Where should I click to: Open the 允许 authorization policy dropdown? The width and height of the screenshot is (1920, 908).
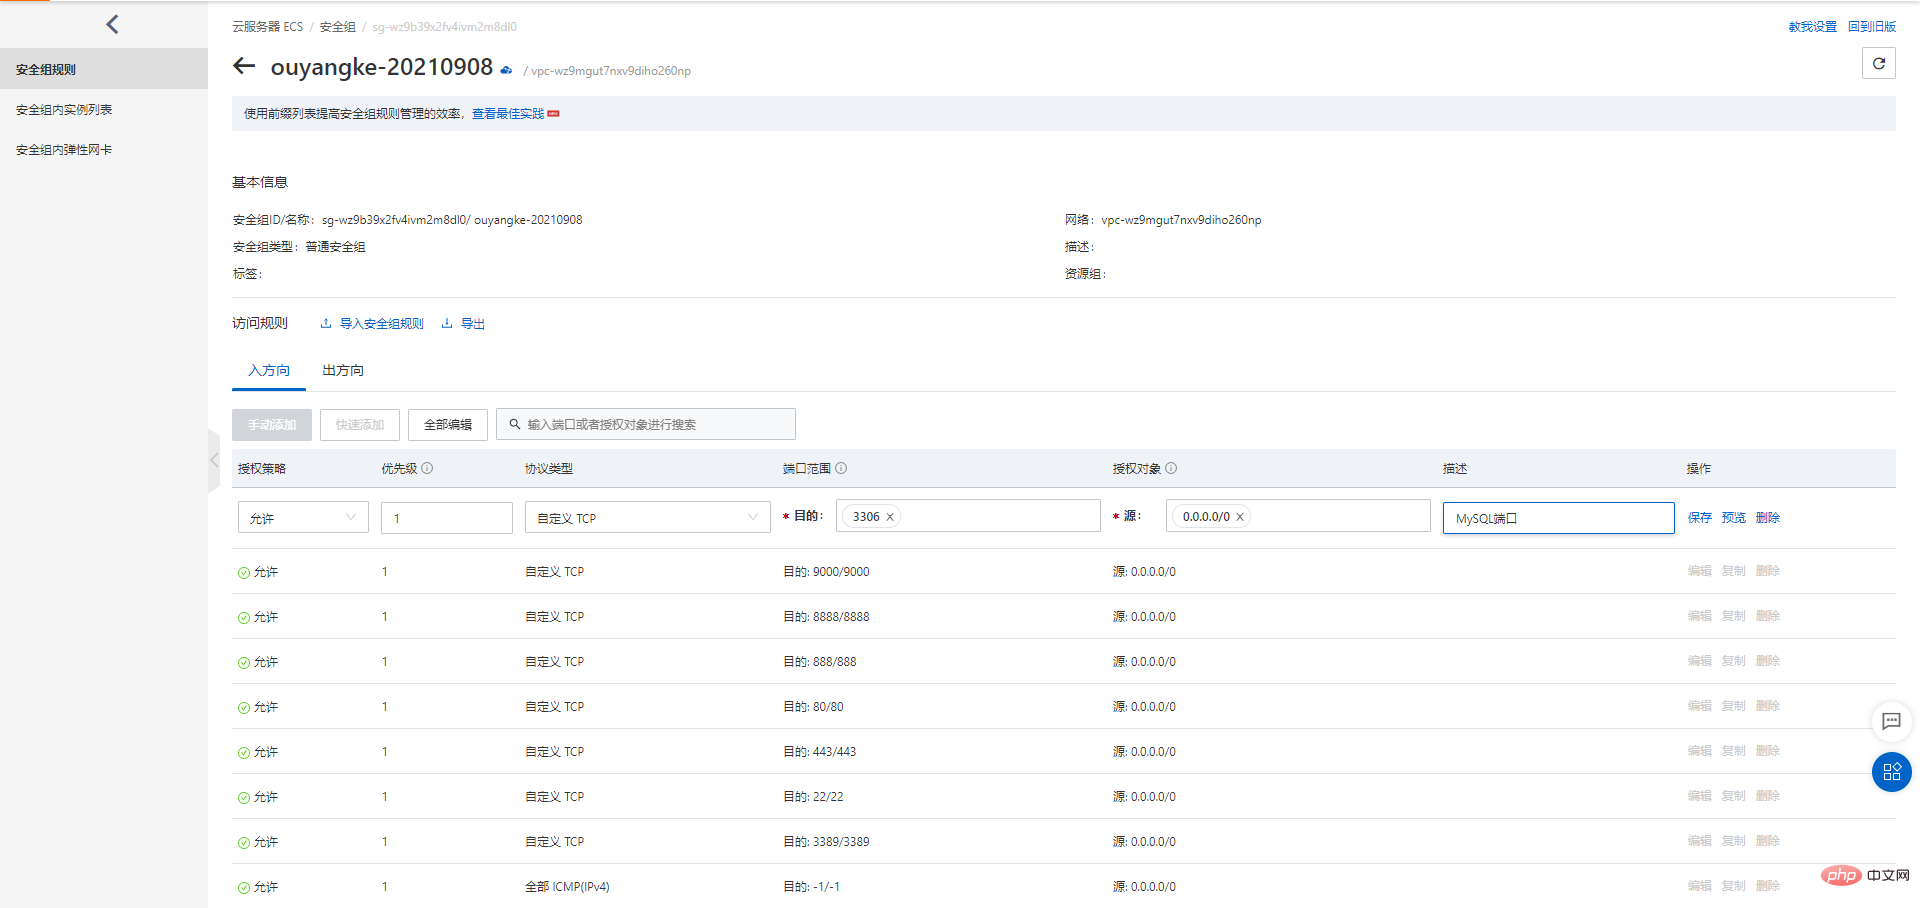coord(303,518)
